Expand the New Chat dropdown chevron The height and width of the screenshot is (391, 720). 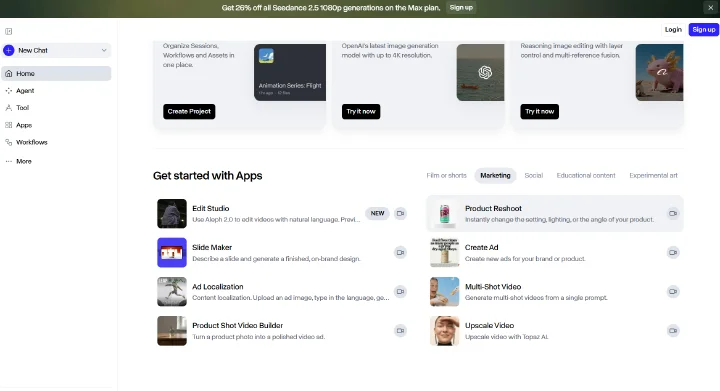tap(104, 50)
